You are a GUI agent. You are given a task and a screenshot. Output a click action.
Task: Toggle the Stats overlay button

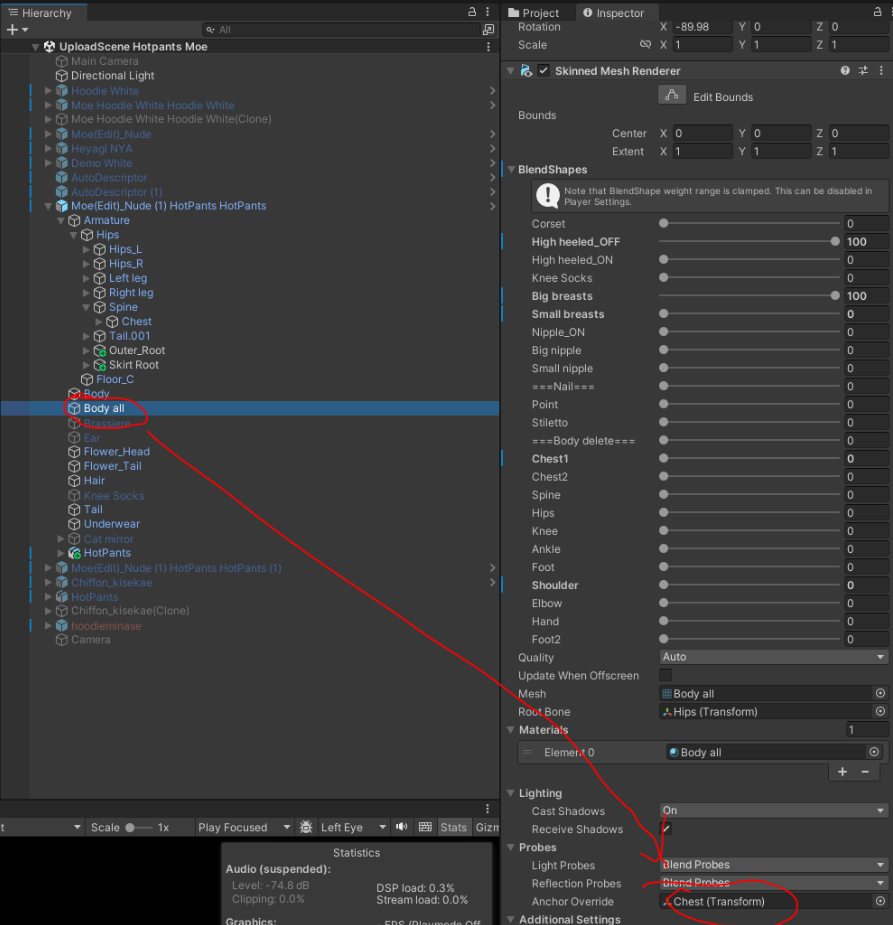[x=453, y=827]
